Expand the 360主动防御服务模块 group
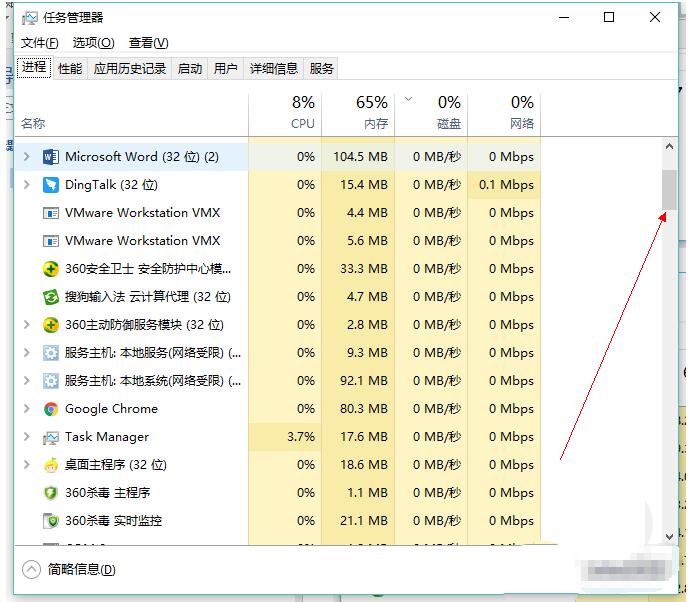Viewport: 690px width, 602px height. (26, 325)
